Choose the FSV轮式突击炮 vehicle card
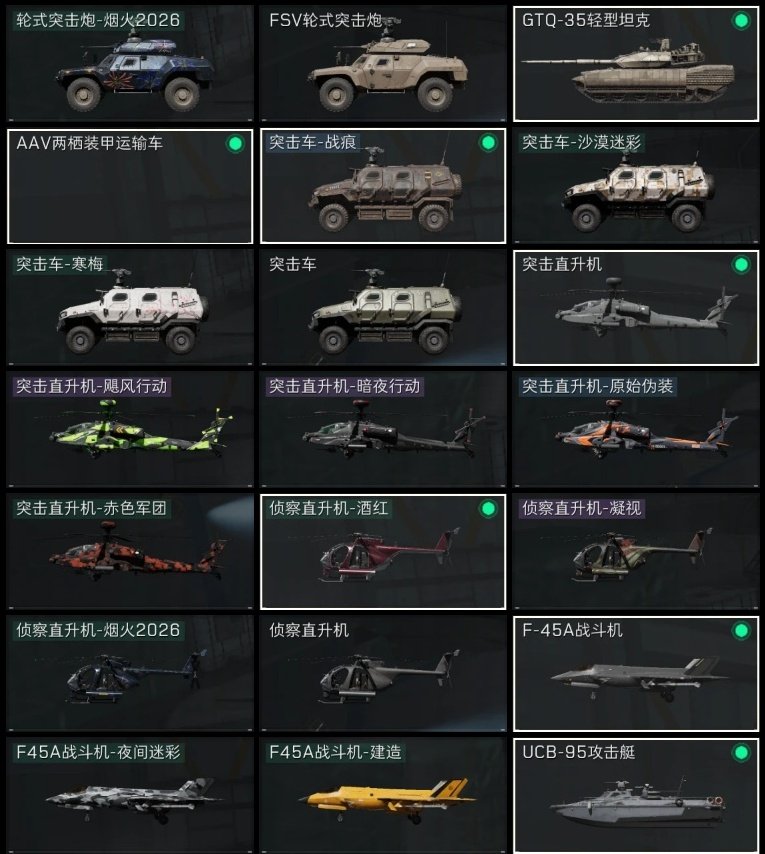 pos(383,64)
